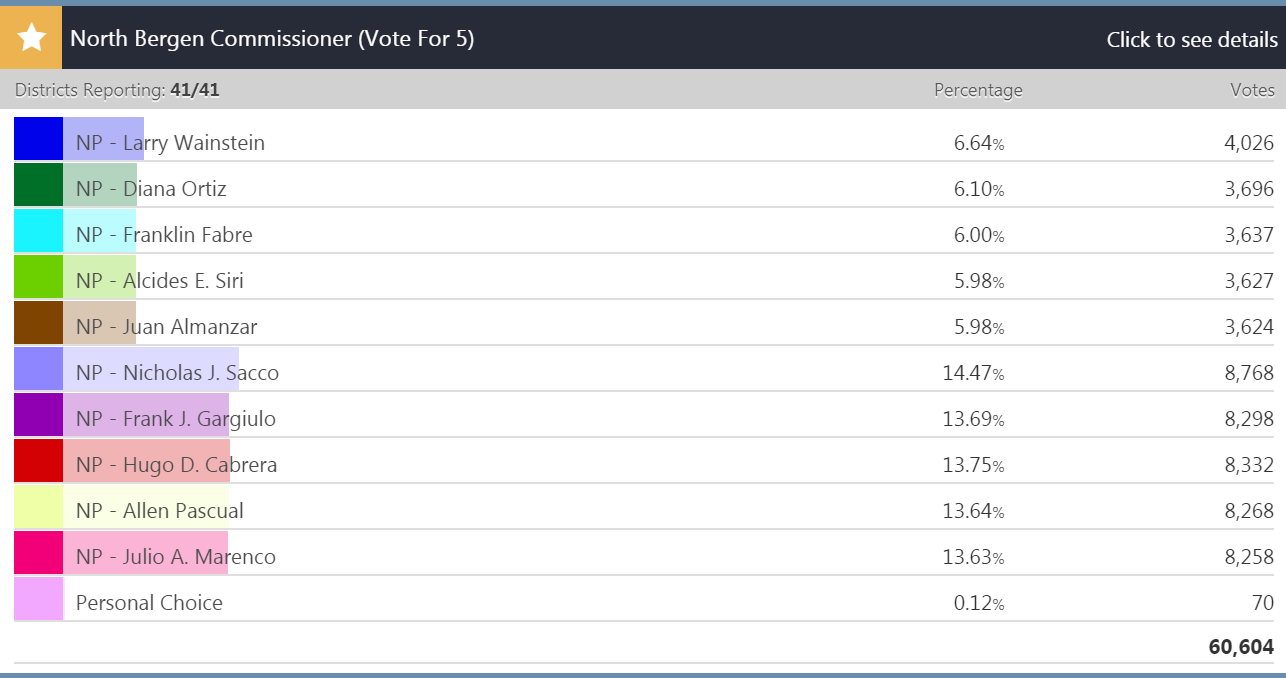Viewport: 1286px width, 678px height.
Task: Select the NP - Hugo D. Cabrera row label
Action: [176, 465]
